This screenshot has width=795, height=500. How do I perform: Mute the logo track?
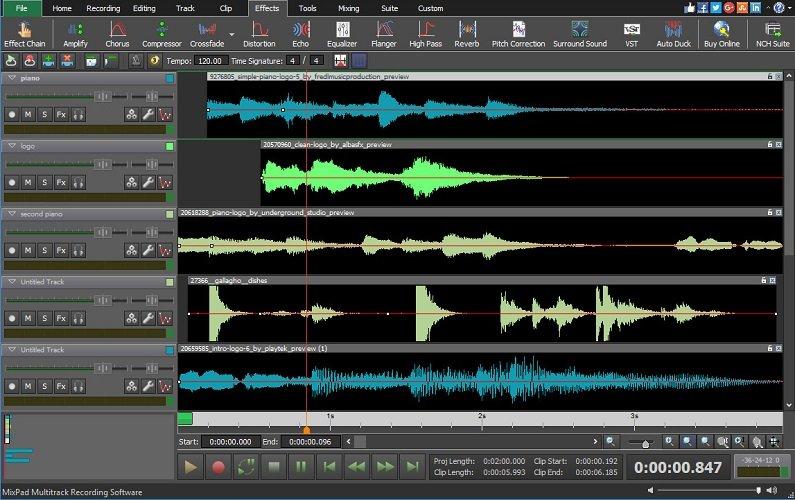[28, 183]
